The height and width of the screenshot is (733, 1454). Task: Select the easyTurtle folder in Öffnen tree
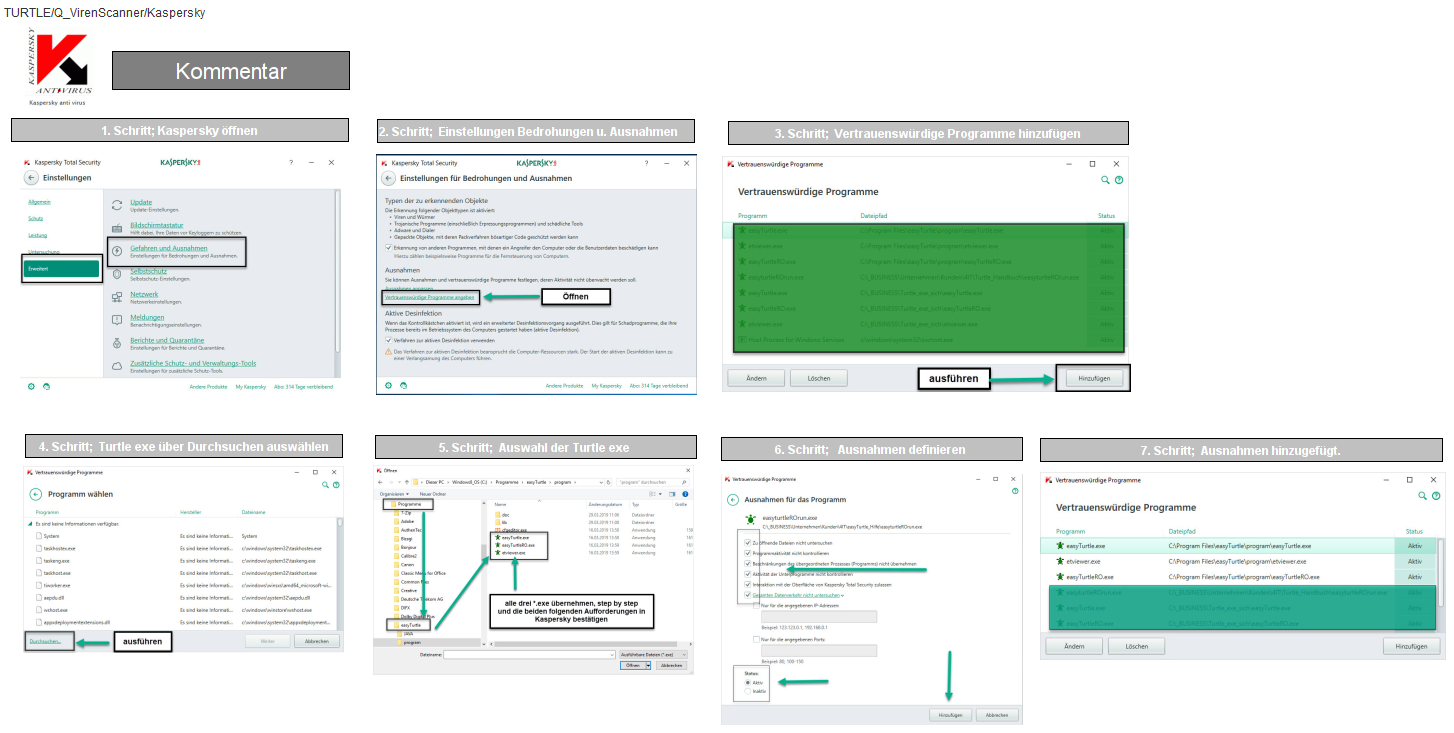click(408, 625)
